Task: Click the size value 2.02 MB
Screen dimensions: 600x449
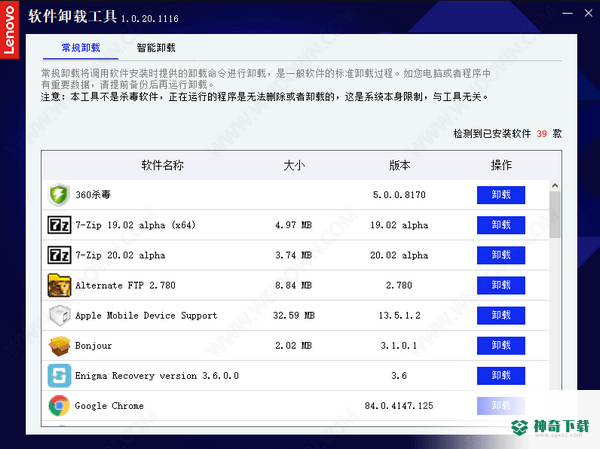Action: coord(293,346)
